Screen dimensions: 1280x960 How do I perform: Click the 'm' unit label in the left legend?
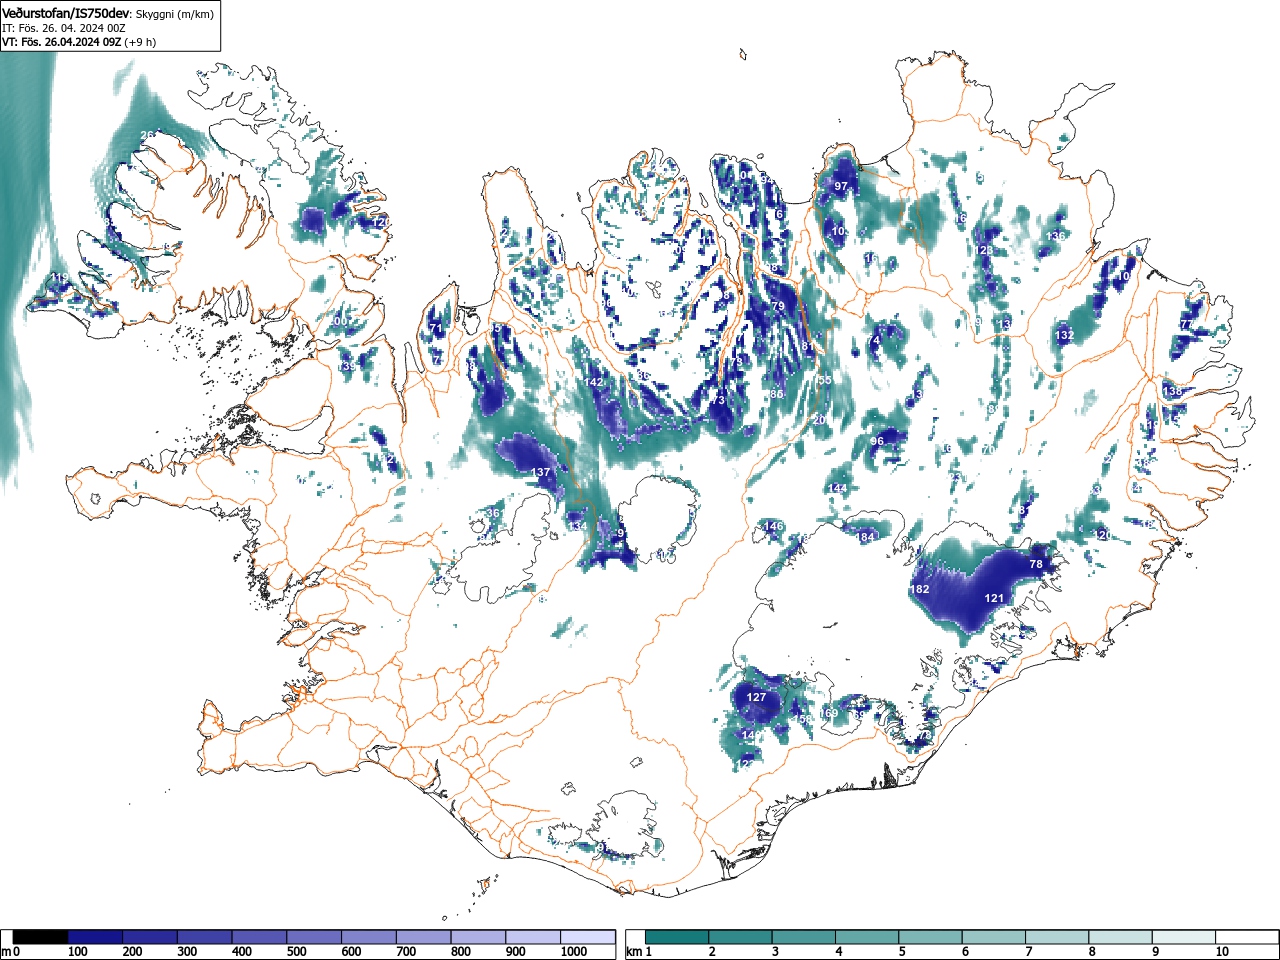[x=6, y=952]
